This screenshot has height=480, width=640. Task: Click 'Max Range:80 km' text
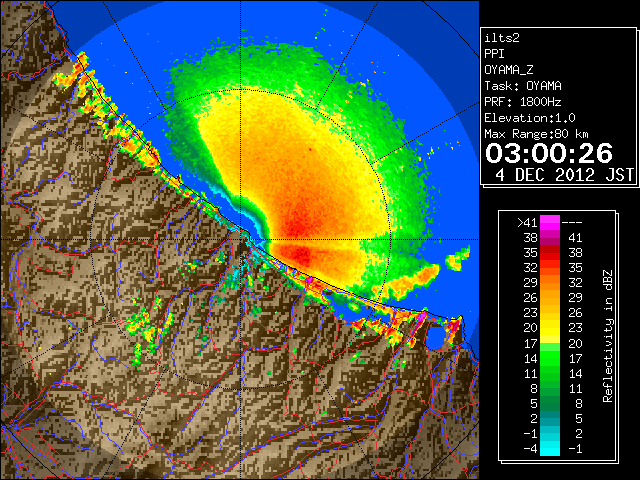click(536, 134)
